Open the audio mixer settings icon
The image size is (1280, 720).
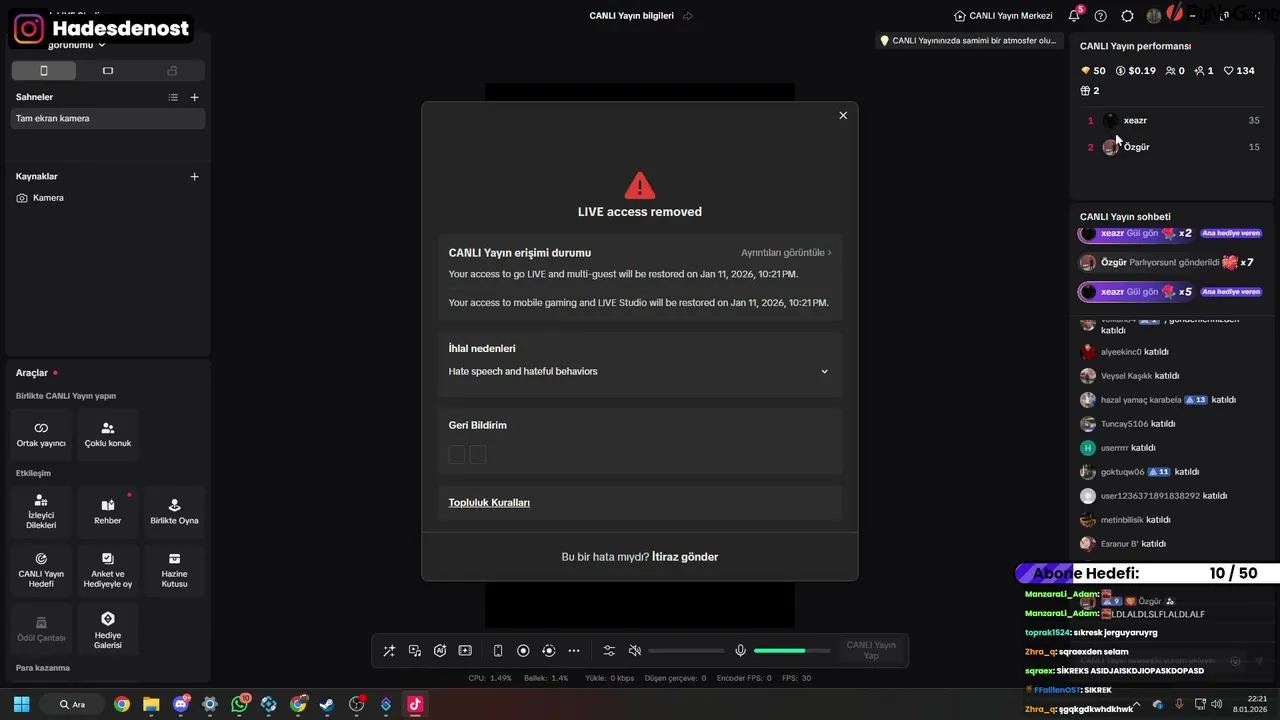[609, 651]
